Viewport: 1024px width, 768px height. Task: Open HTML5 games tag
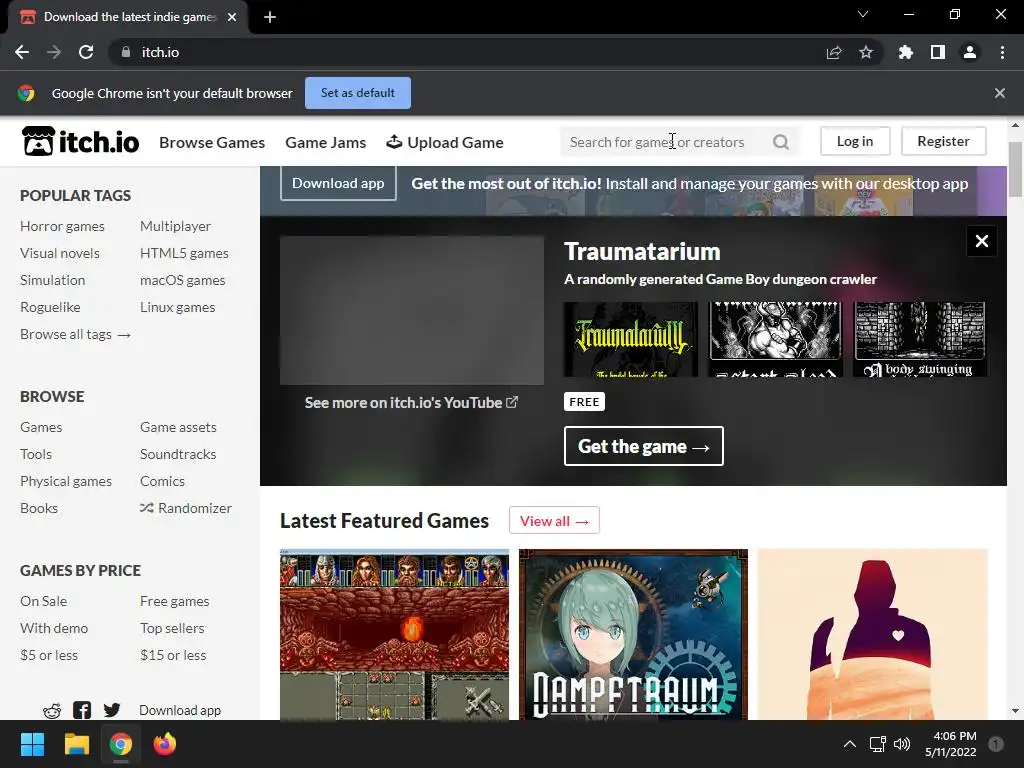click(x=184, y=253)
